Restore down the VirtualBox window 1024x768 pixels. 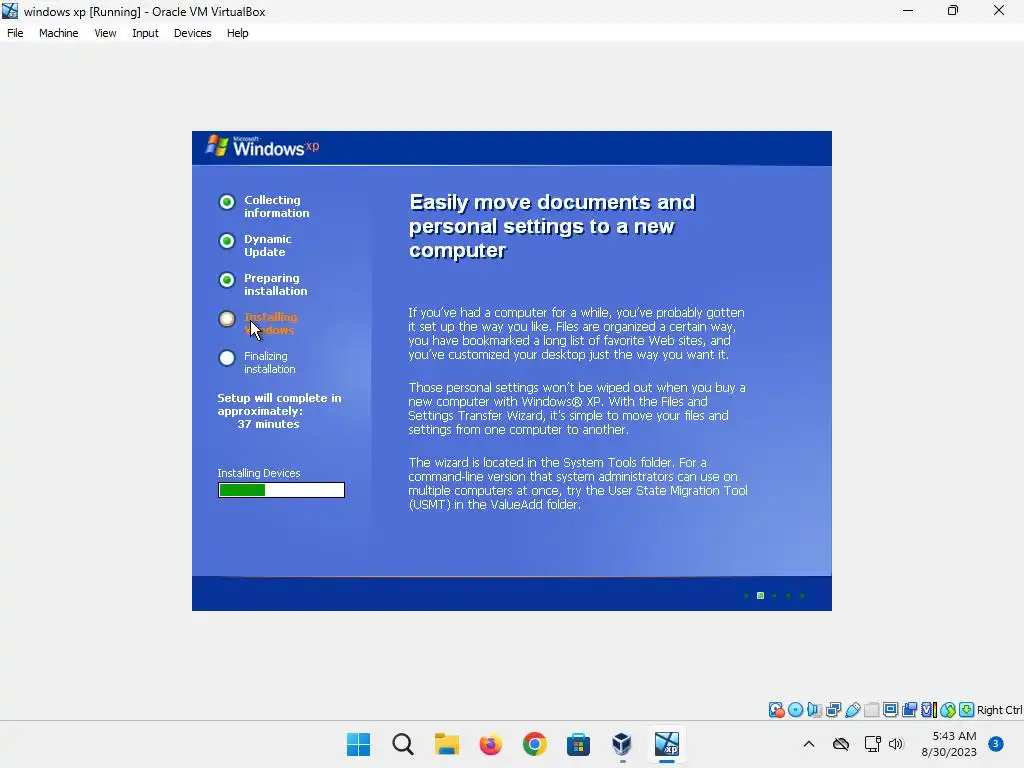tap(953, 11)
